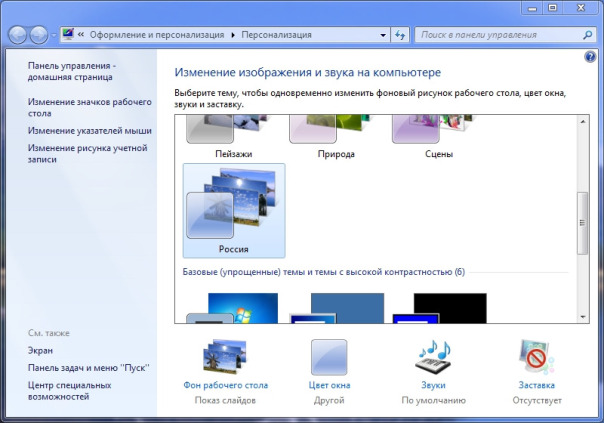Click the 'Другой' status text

pyautogui.click(x=329, y=400)
